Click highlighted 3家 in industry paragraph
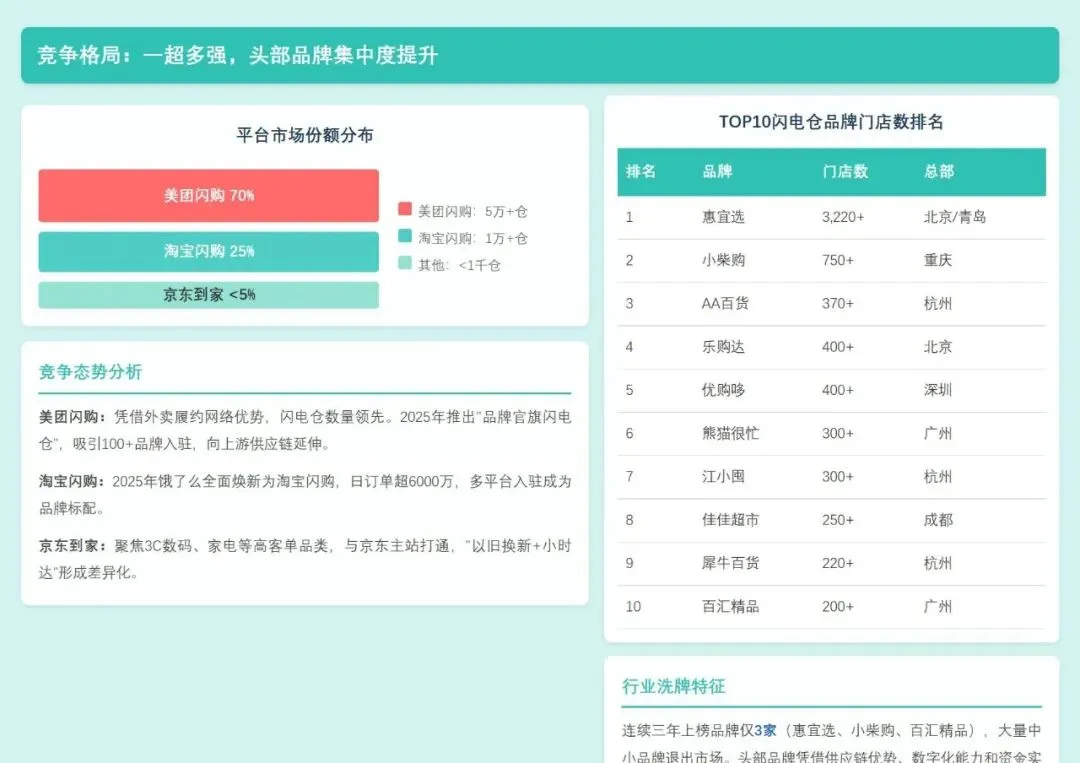The image size is (1080, 763). point(765,731)
